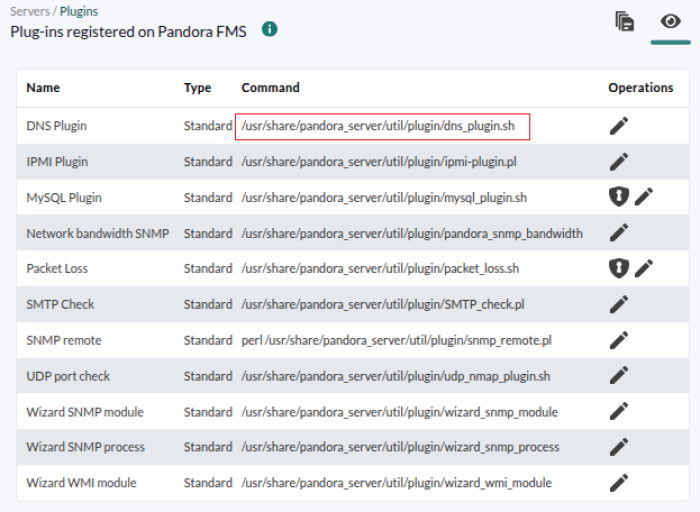This screenshot has height=512, width=700.
Task: Select the udp_nmap_plugin.sh command path
Action: pos(396,376)
